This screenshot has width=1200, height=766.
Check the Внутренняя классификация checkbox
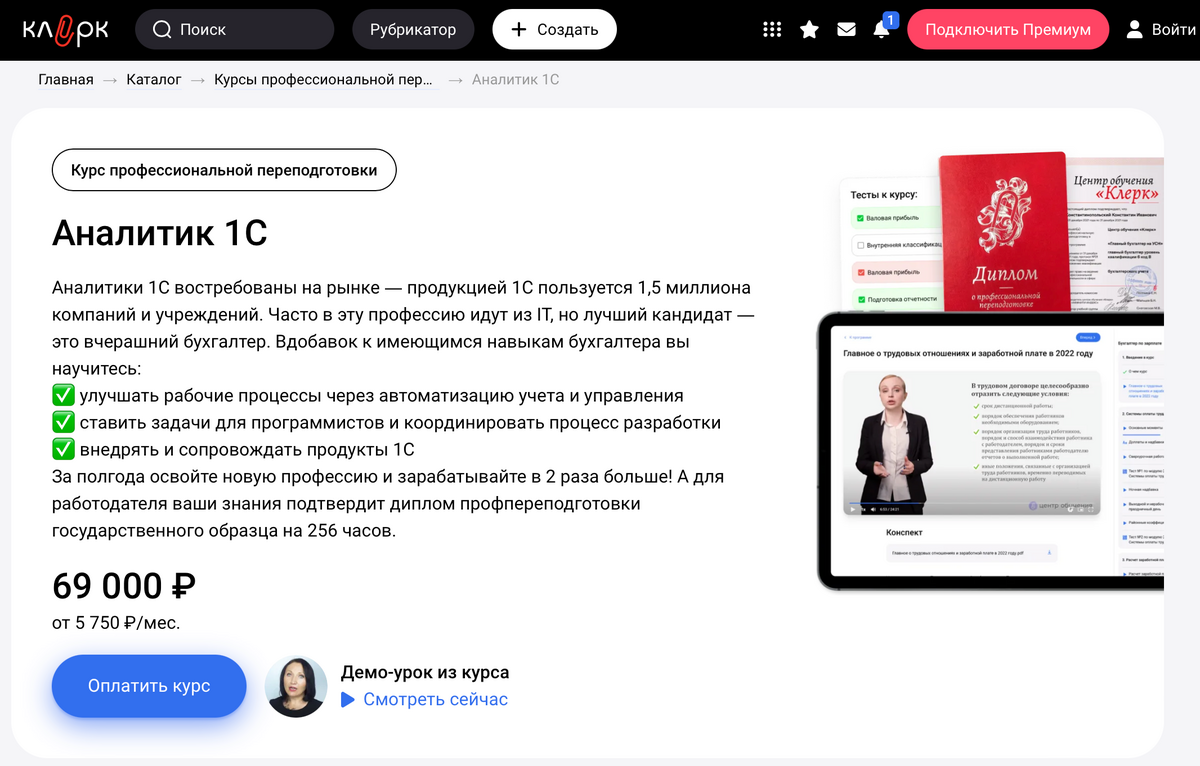(859, 244)
